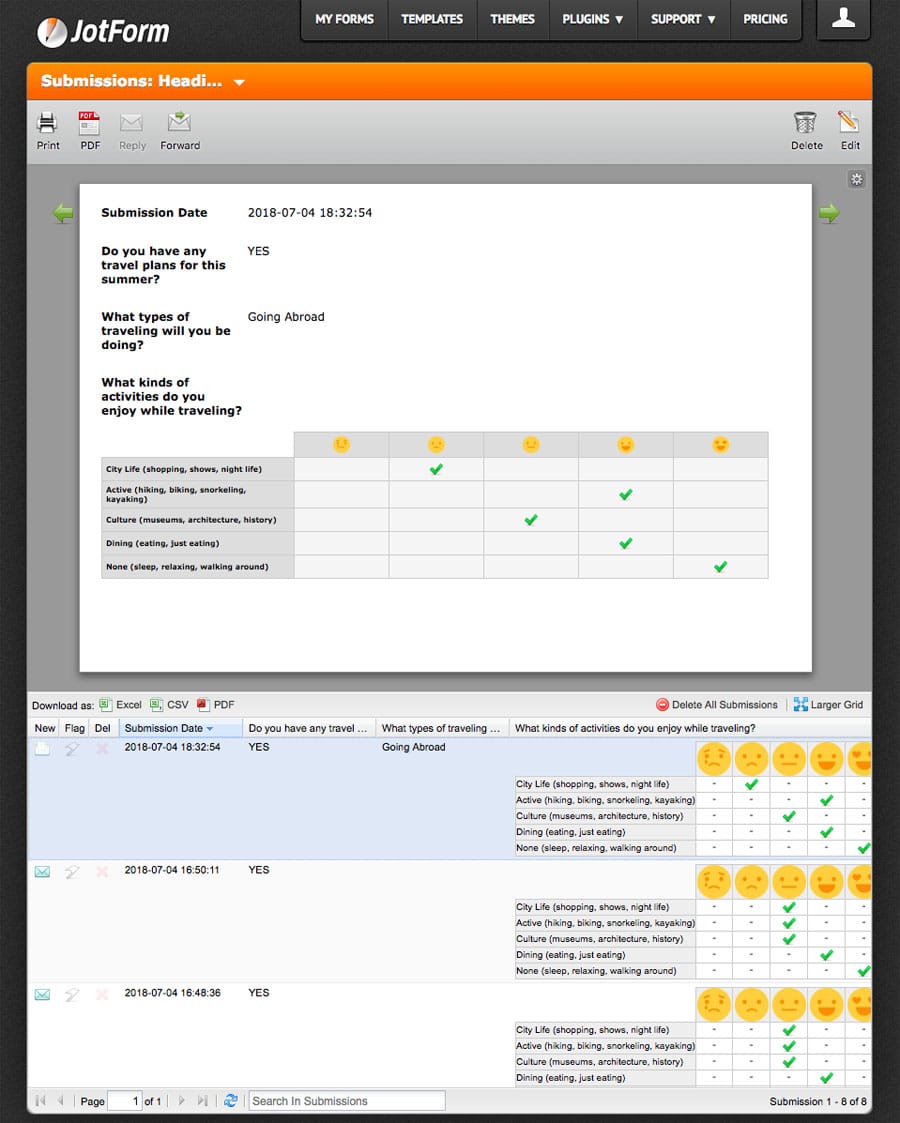Download submissions as CSV
Viewport: 900px width, 1123px height.
point(170,705)
